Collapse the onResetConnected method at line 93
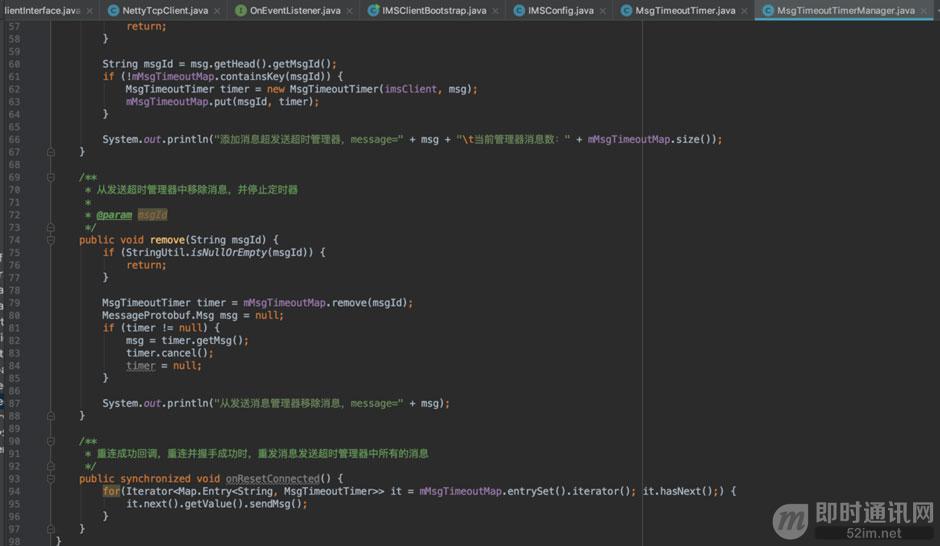 point(51,479)
